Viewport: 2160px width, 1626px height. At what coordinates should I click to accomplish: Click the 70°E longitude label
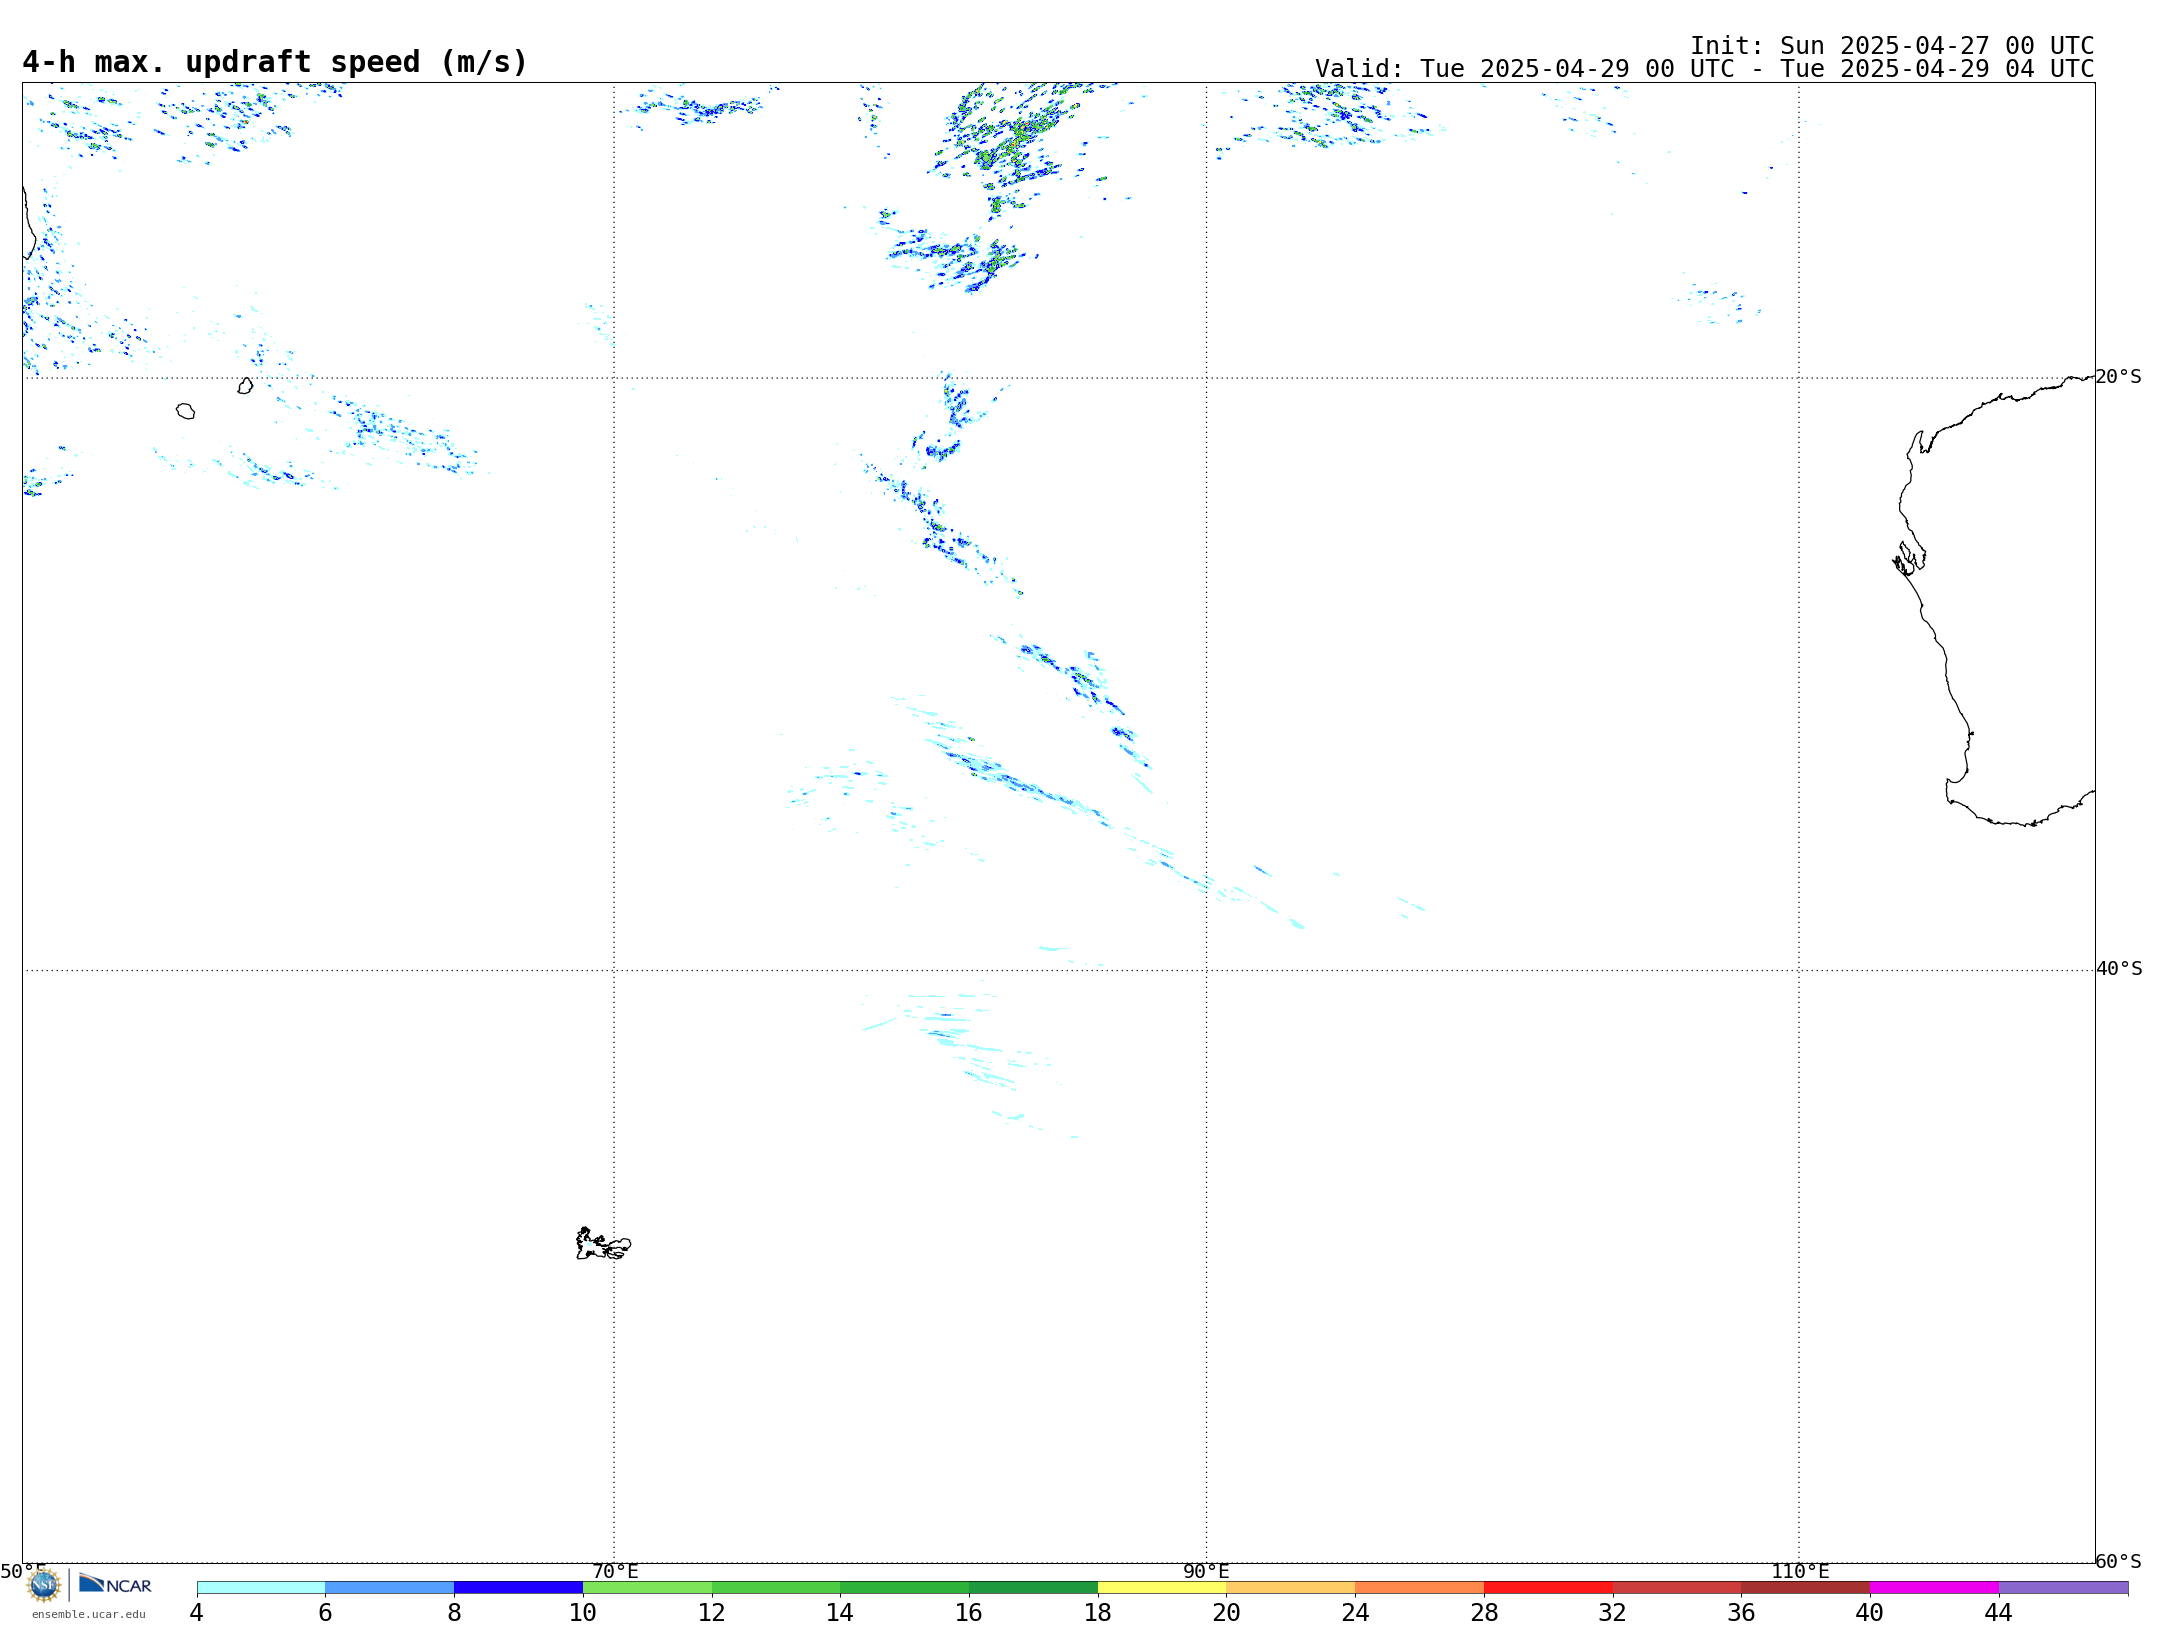[615, 1571]
